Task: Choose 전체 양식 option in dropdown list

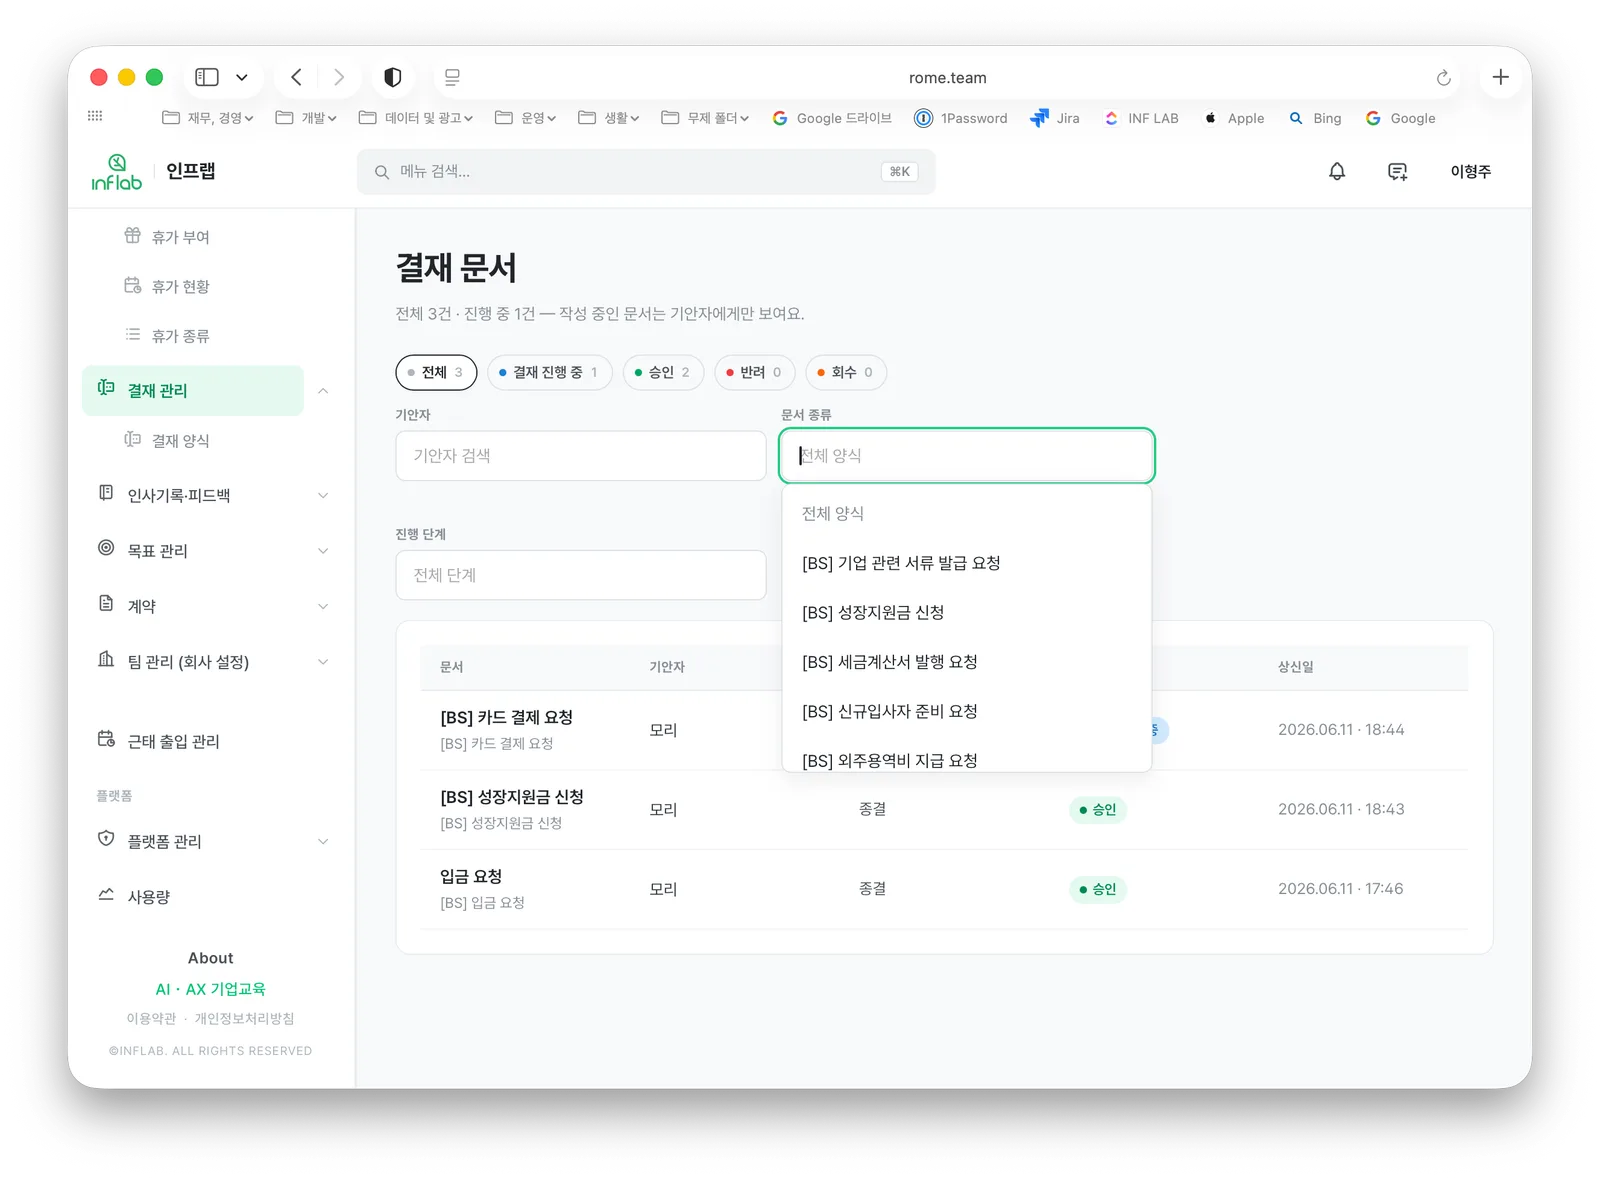Action: tap(967, 514)
